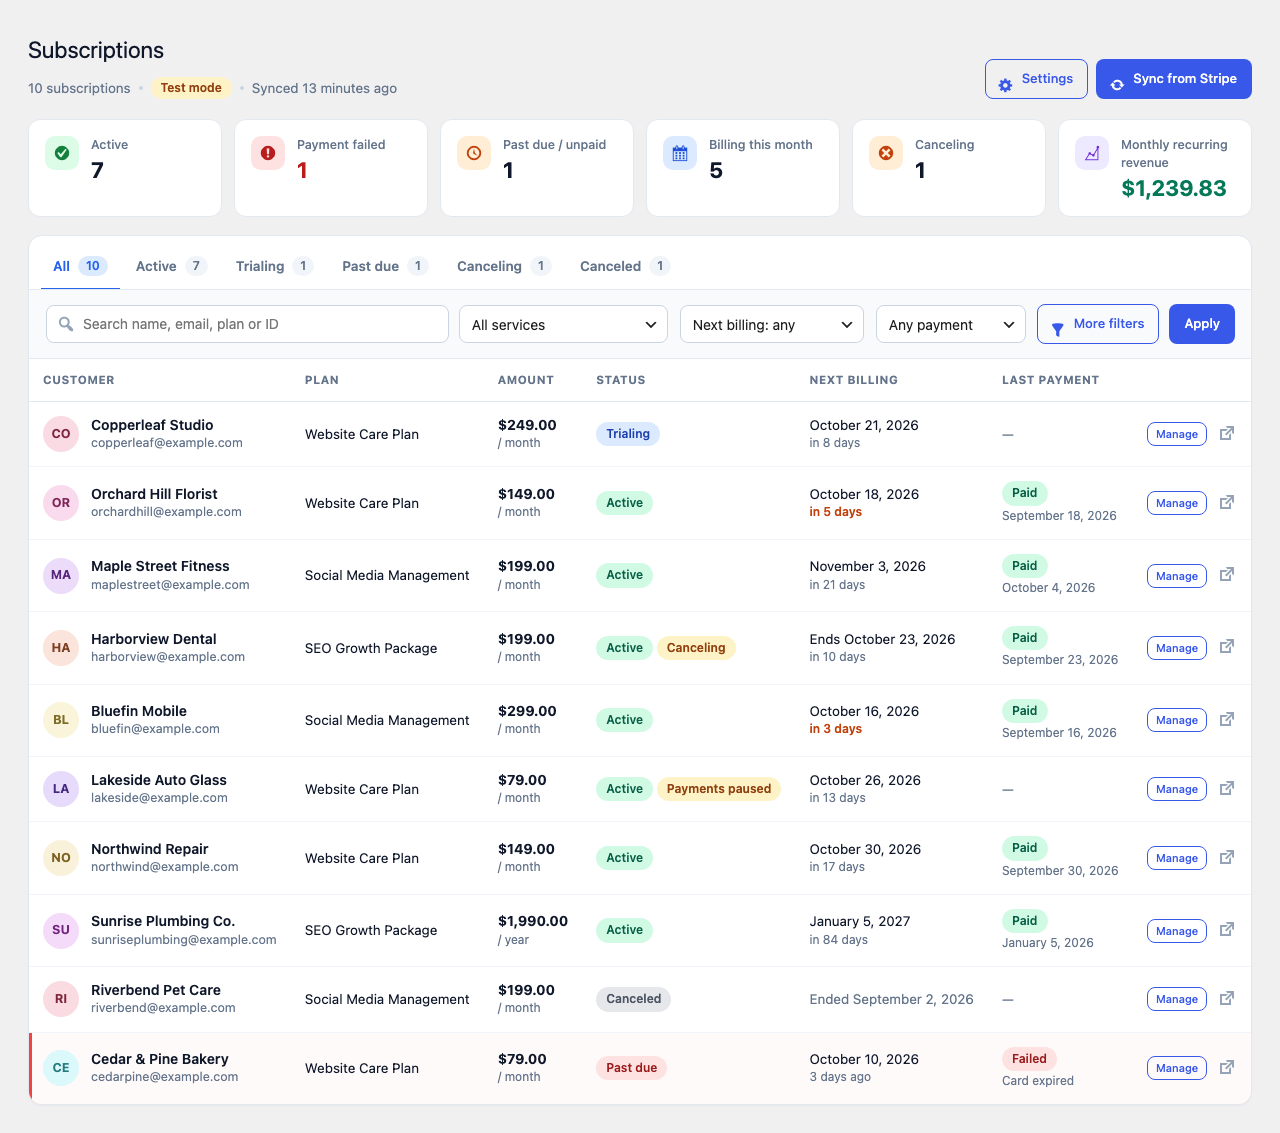Expand the Next billing filter dropdown
Image resolution: width=1280 pixels, height=1133 pixels.
point(772,324)
